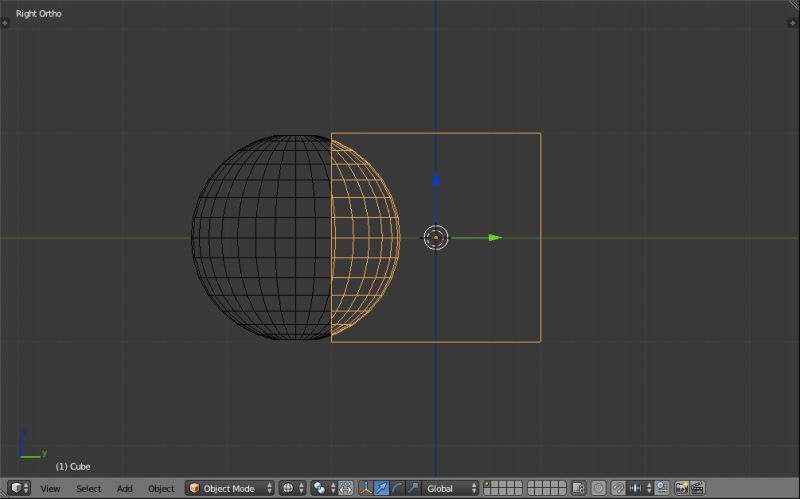The height and width of the screenshot is (499, 800).
Task: Open the Global transform orientation dropdown
Action: tap(451, 488)
